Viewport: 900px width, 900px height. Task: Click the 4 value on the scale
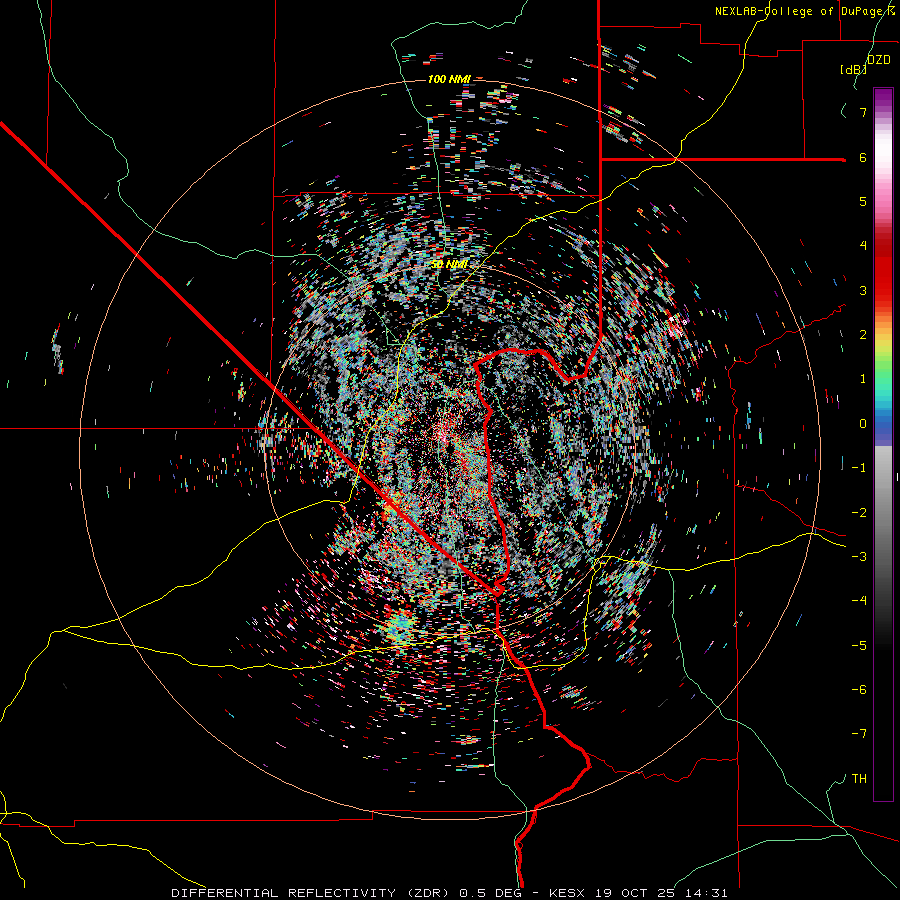pyautogui.click(x=863, y=246)
